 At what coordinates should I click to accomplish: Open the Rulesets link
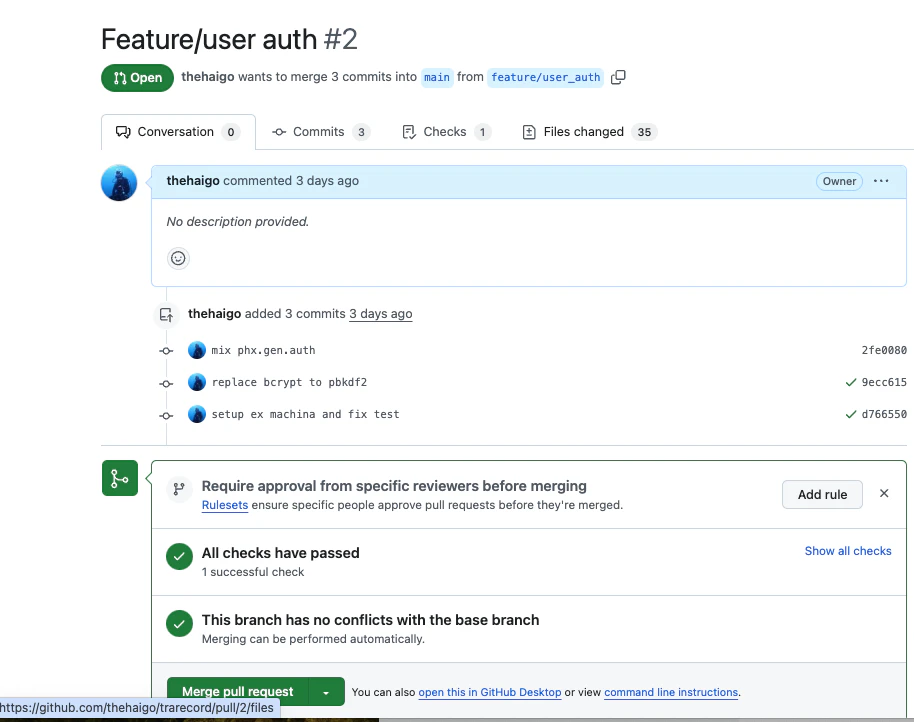coord(225,505)
